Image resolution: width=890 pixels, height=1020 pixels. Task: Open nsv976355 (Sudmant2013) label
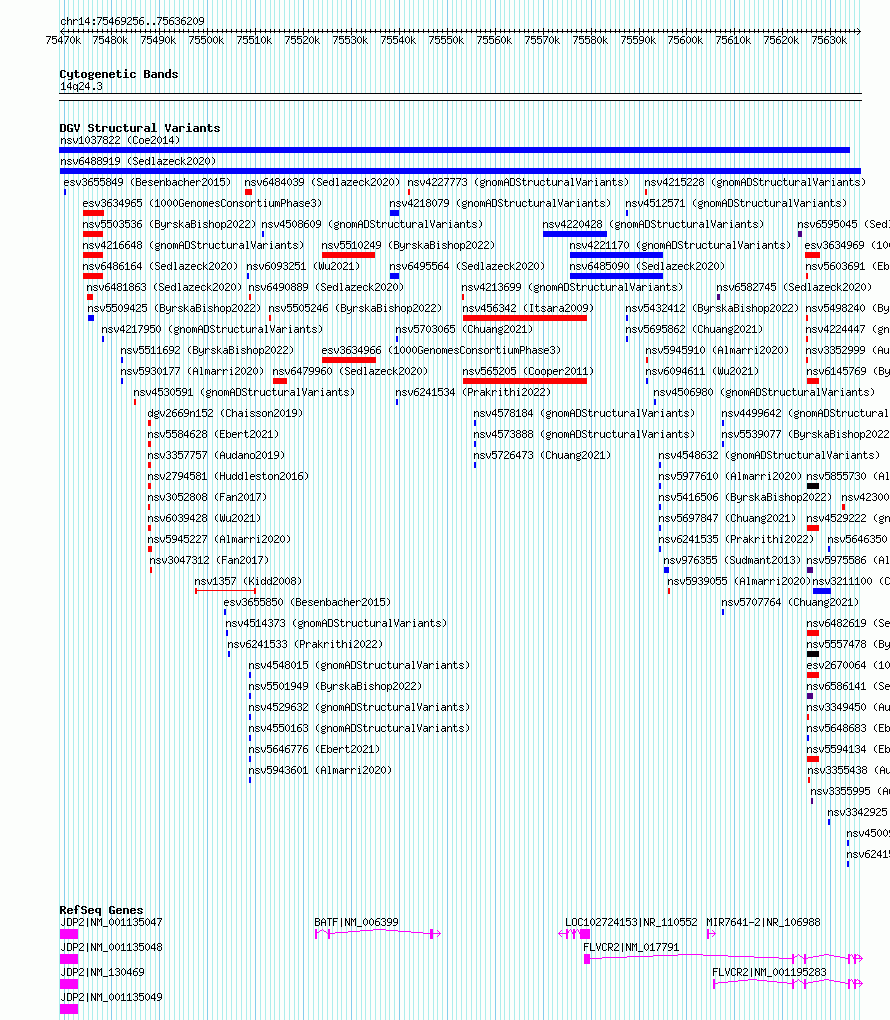tap(732, 560)
